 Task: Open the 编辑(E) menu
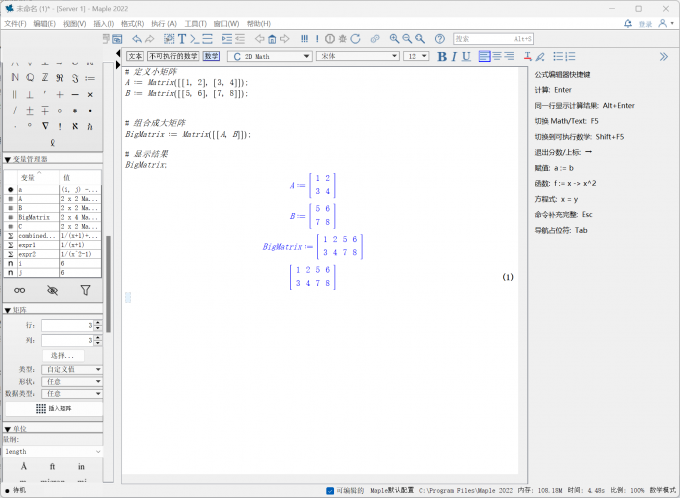point(45,24)
